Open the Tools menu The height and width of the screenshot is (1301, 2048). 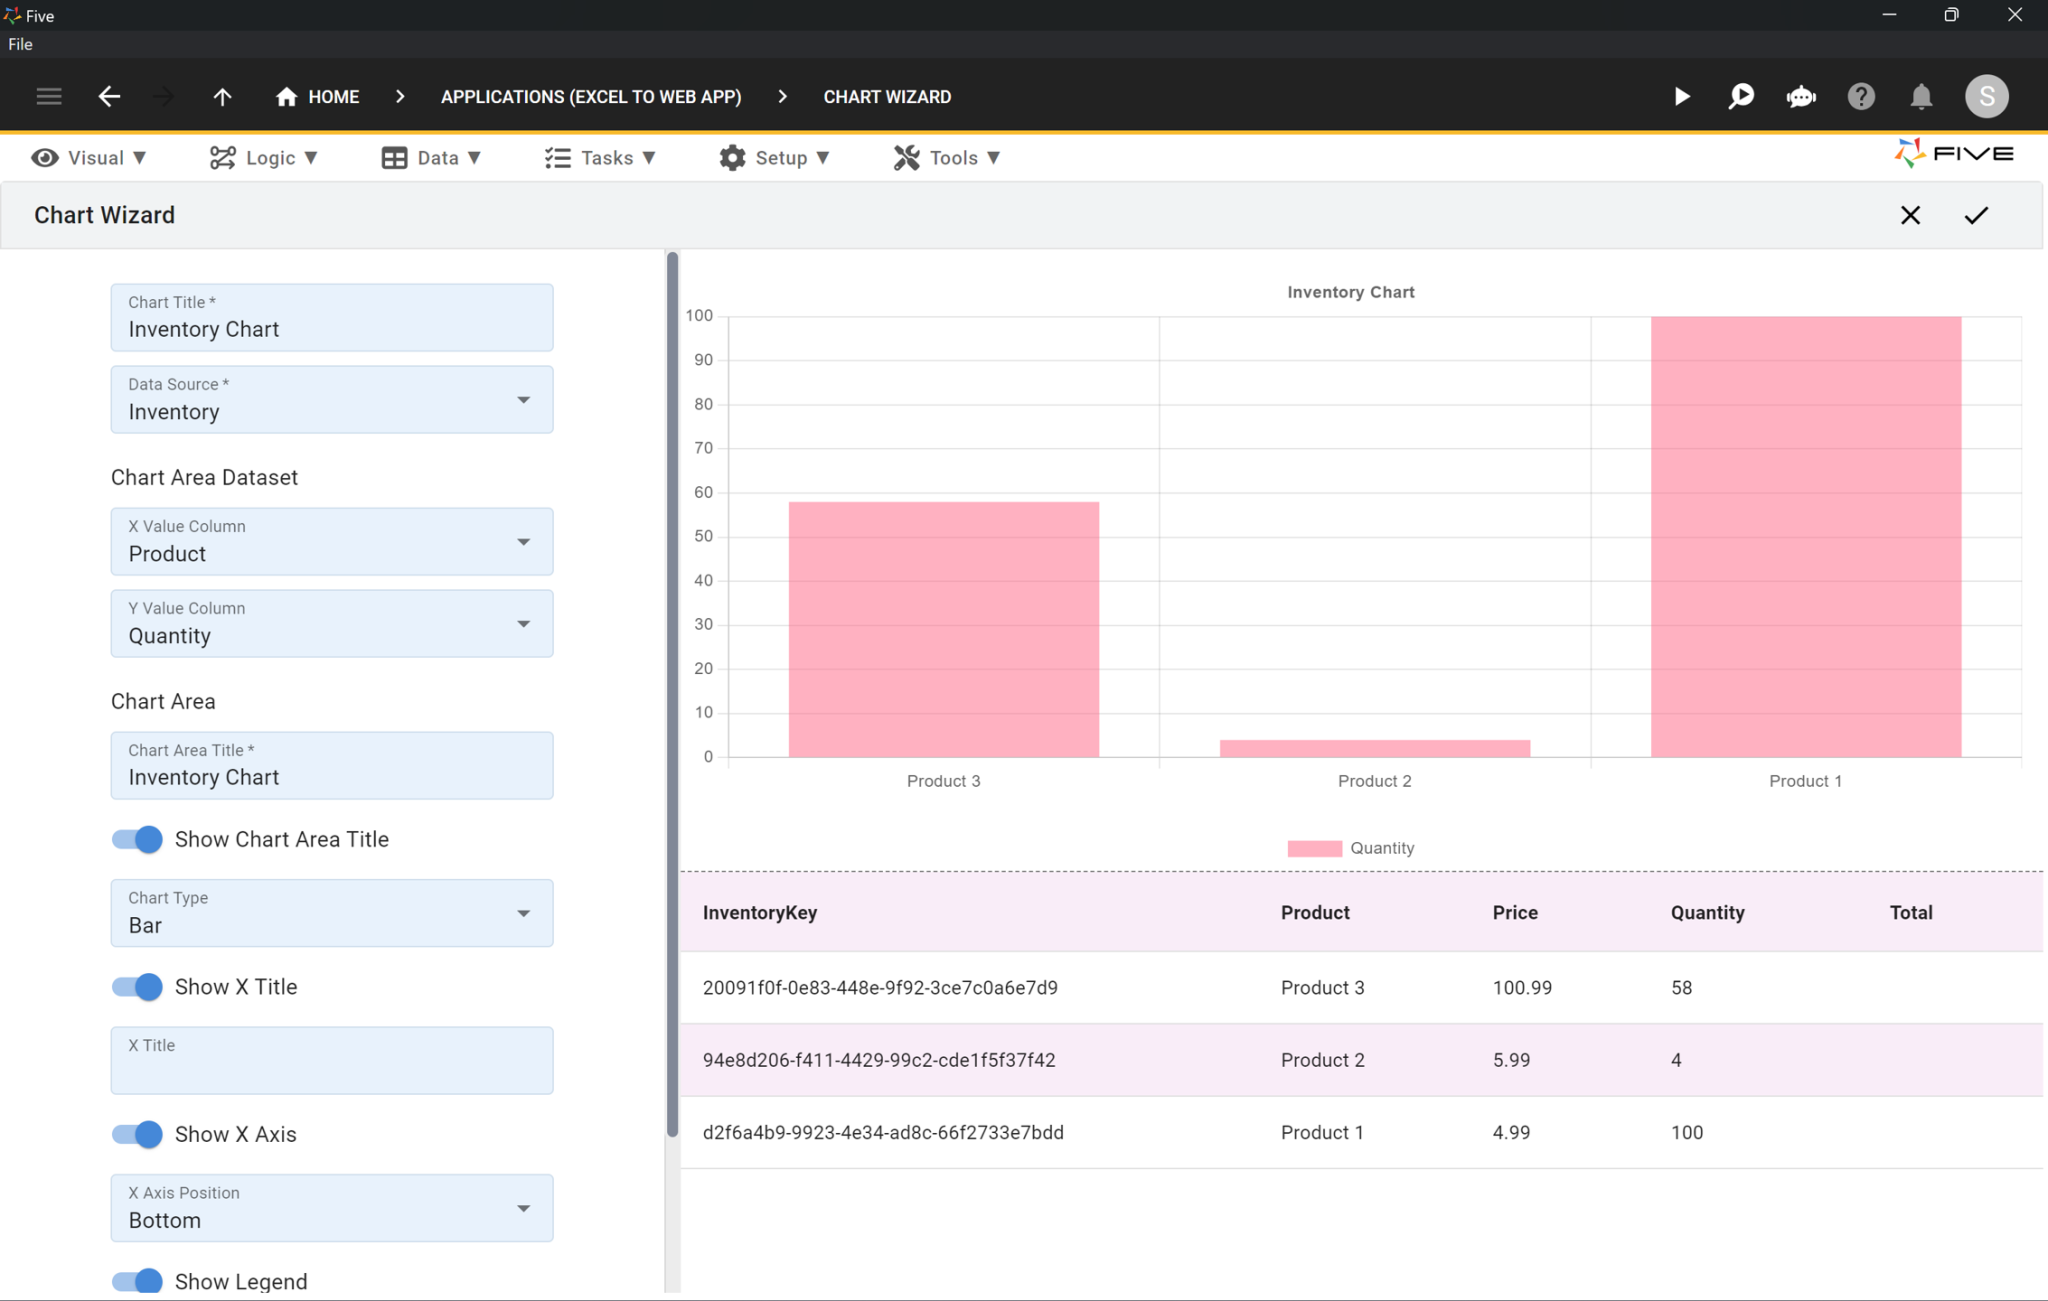click(947, 158)
